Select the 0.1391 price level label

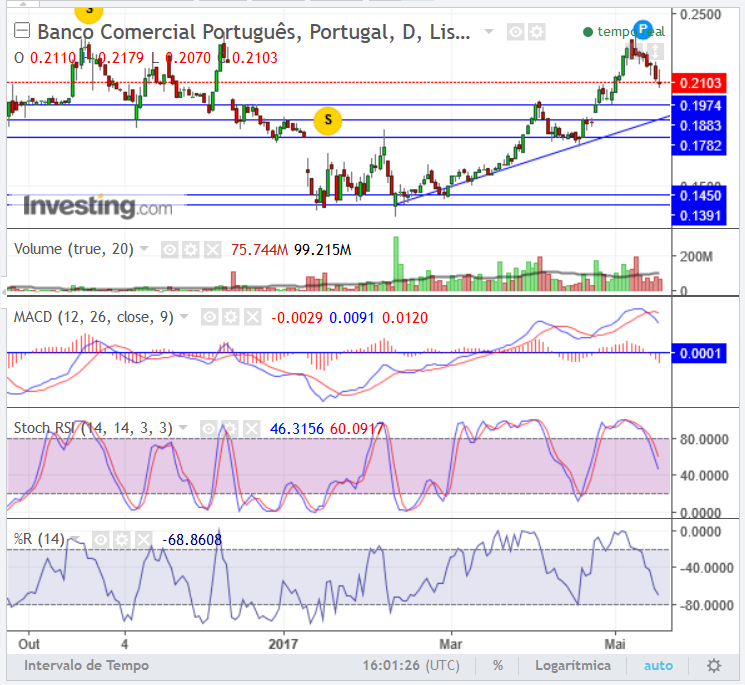click(699, 216)
